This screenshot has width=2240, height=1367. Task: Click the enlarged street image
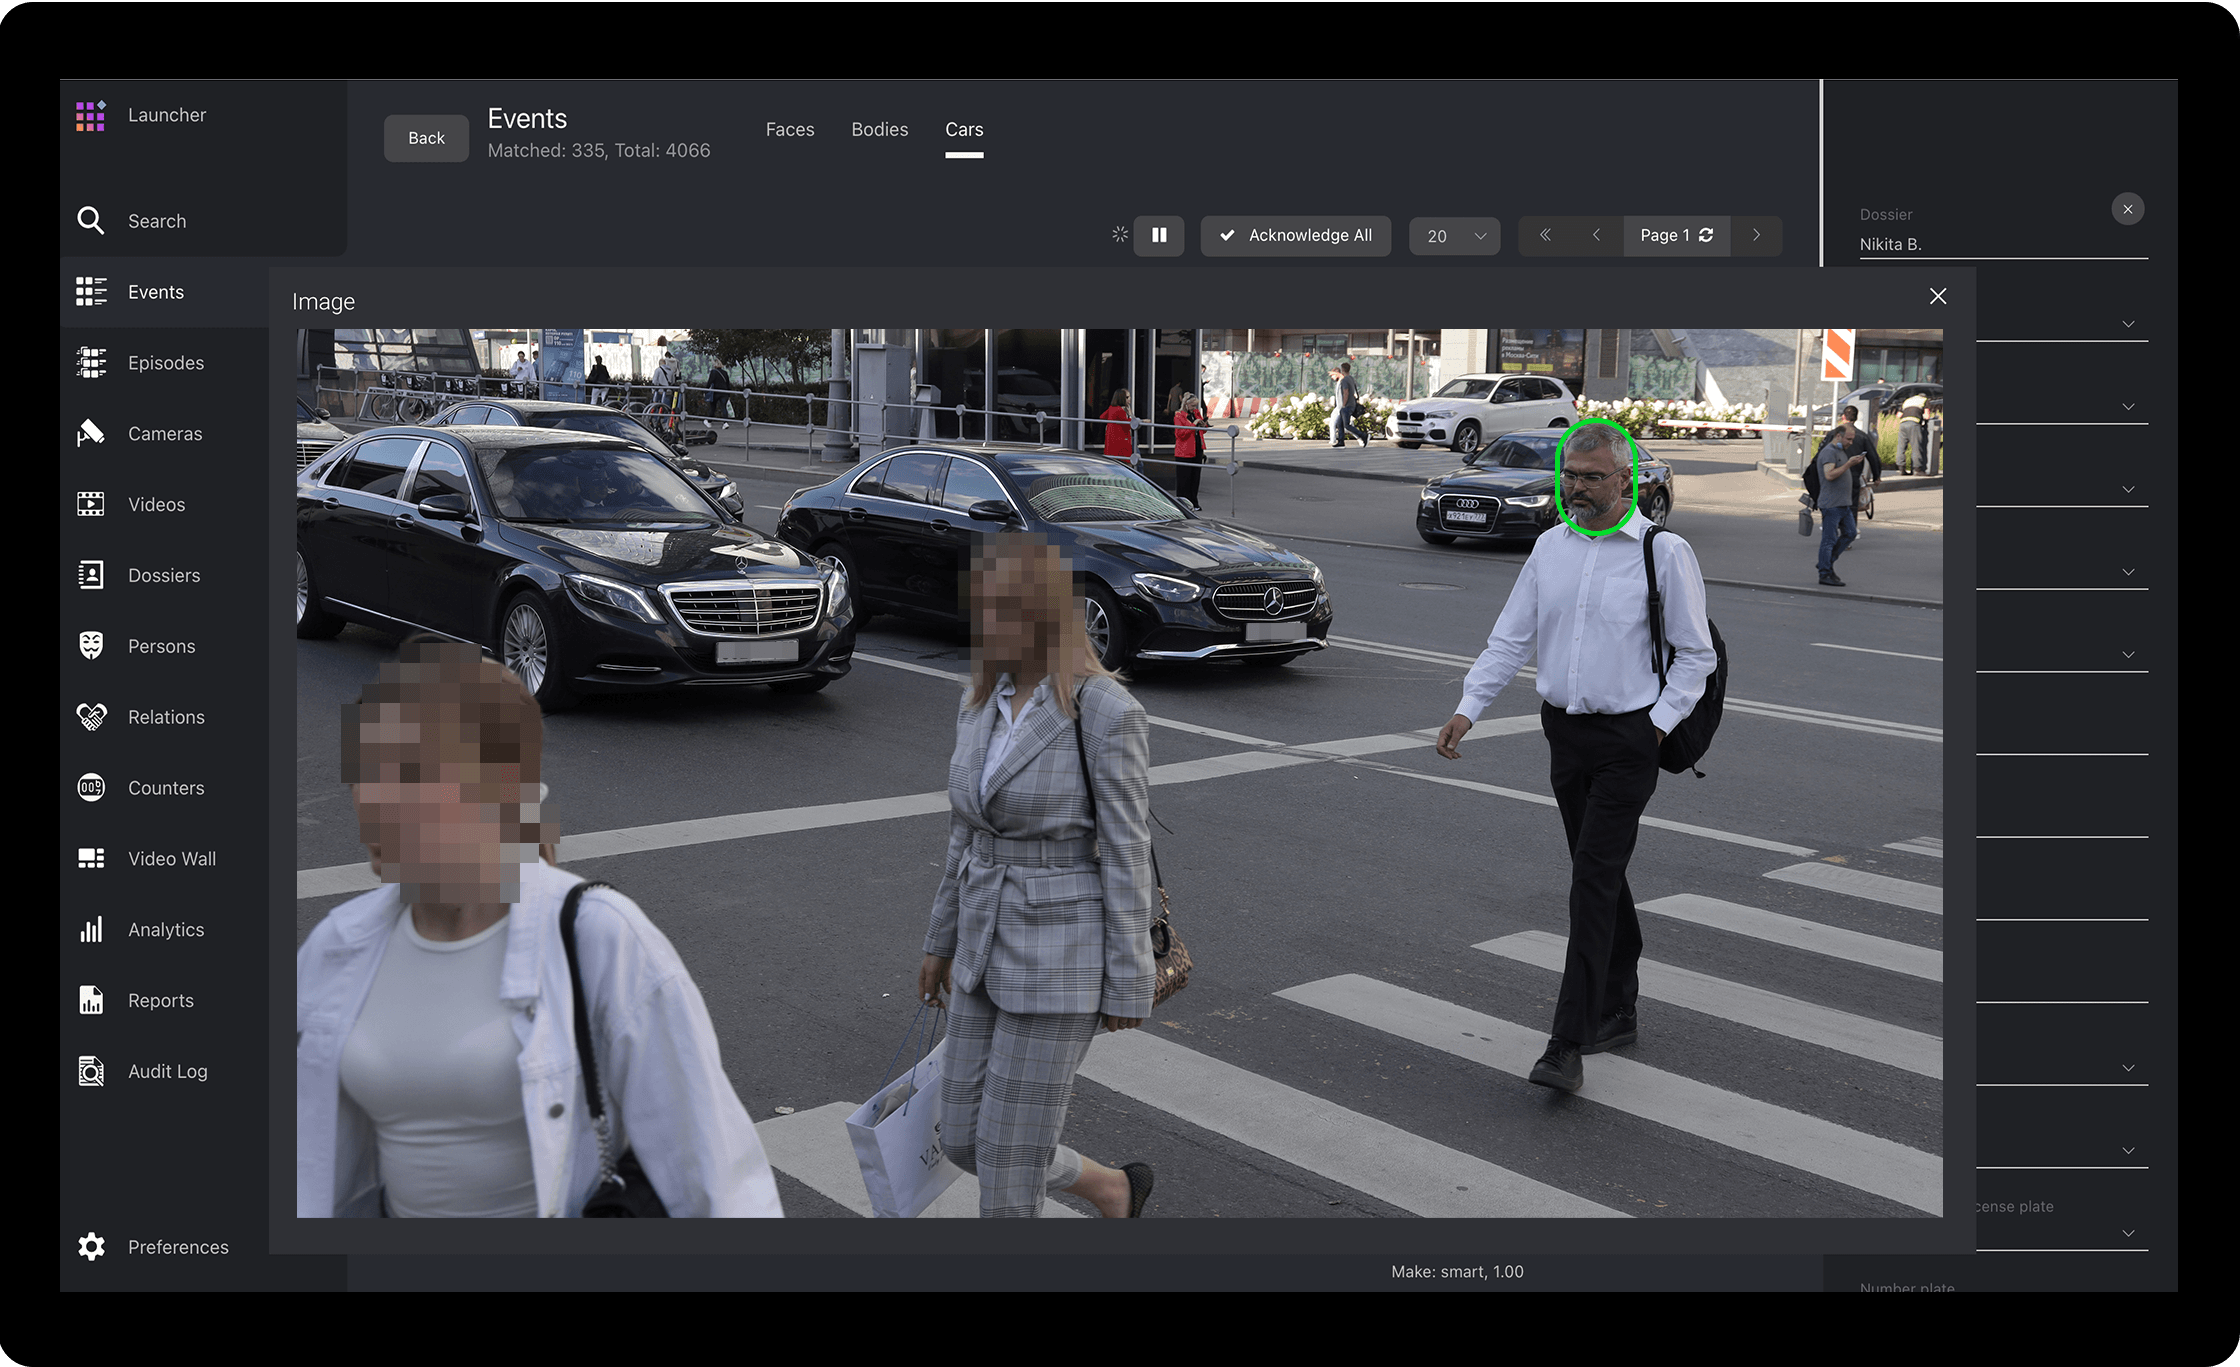tap(1120, 773)
